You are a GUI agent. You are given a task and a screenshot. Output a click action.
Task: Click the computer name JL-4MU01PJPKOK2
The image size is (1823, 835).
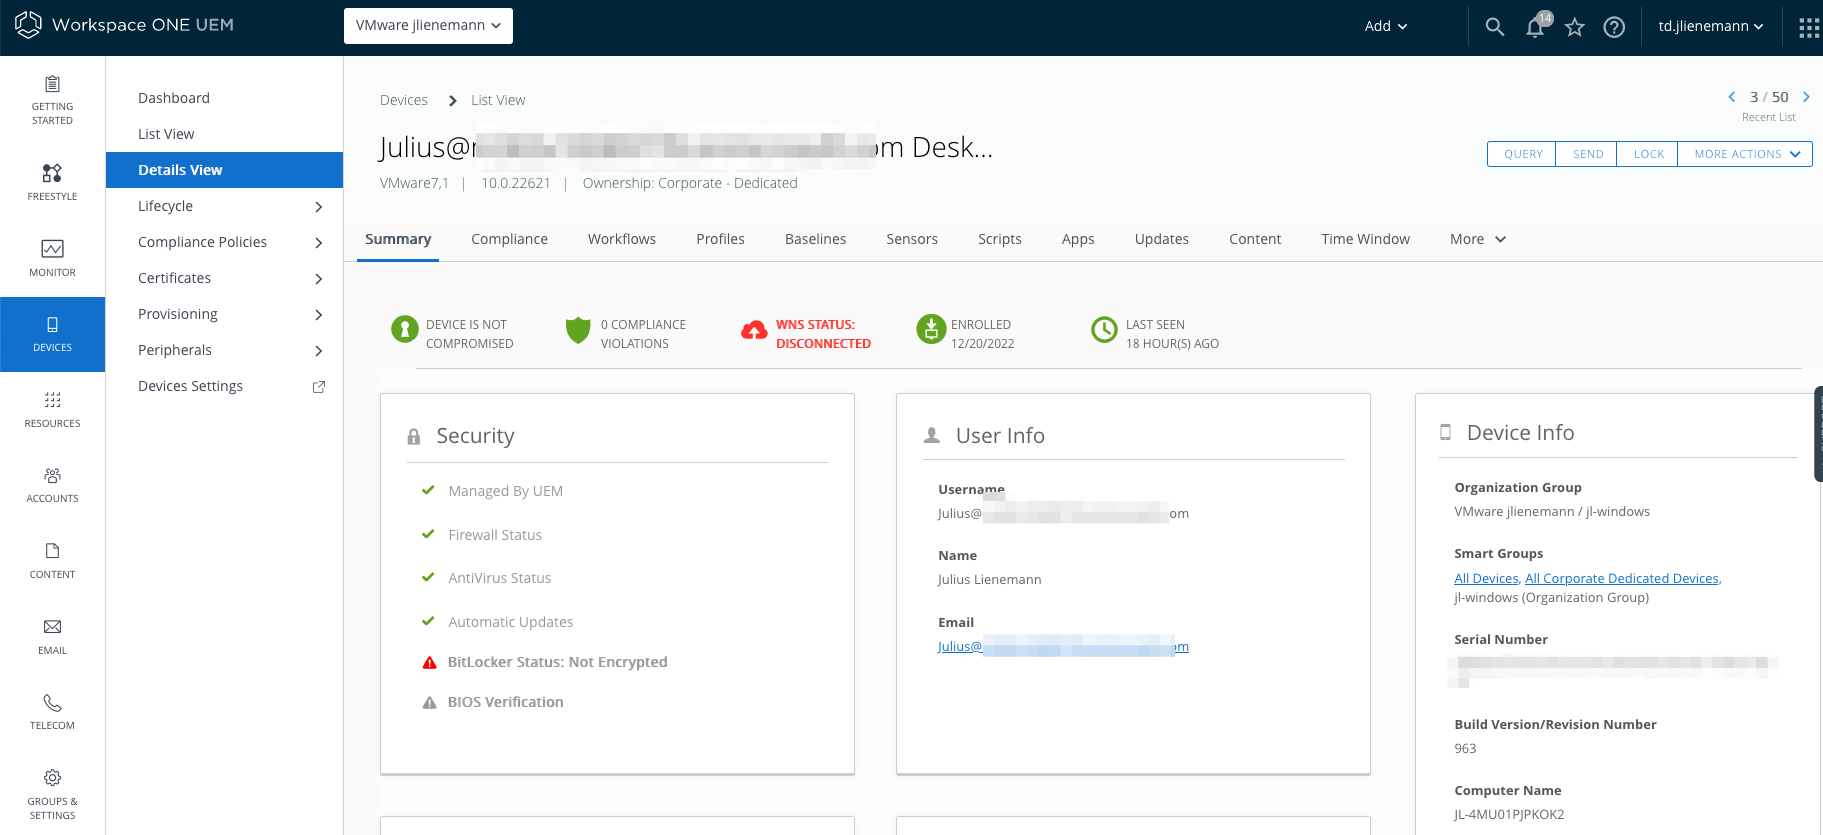[1509, 814]
